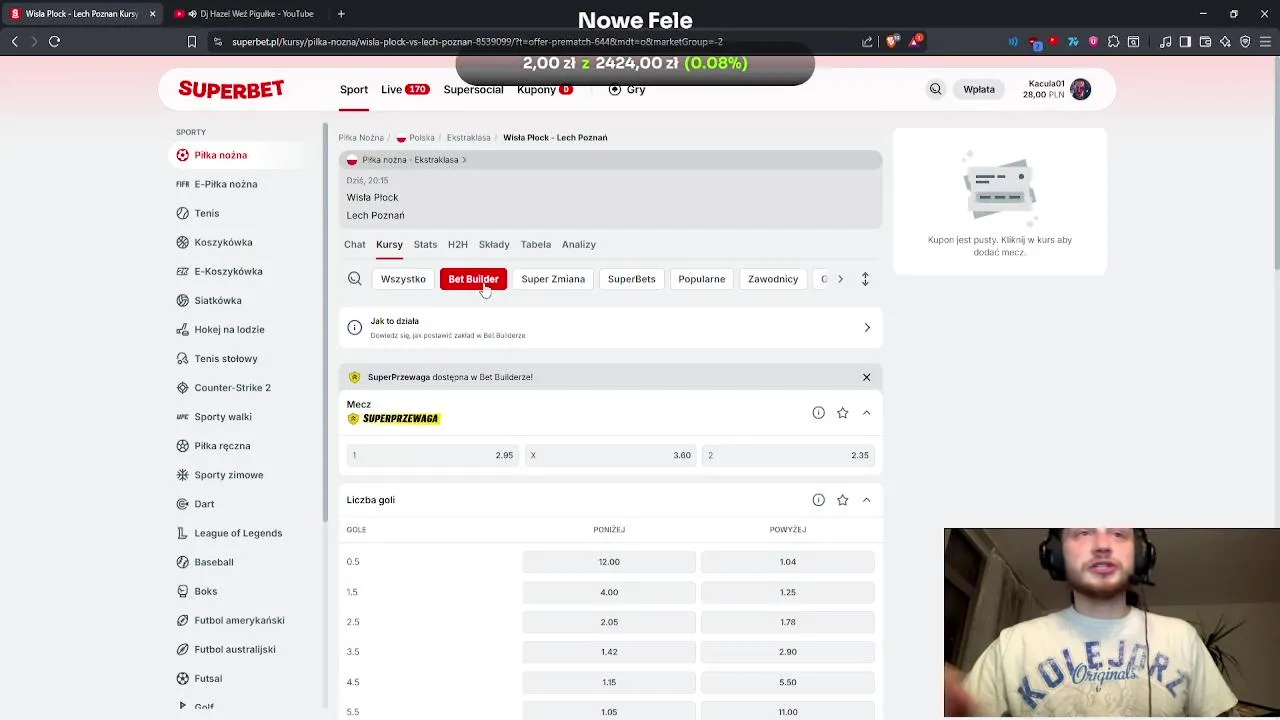This screenshot has height=720, width=1280.
Task: Open browser extensions puzzle icon
Action: pyautogui.click(x=1113, y=42)
